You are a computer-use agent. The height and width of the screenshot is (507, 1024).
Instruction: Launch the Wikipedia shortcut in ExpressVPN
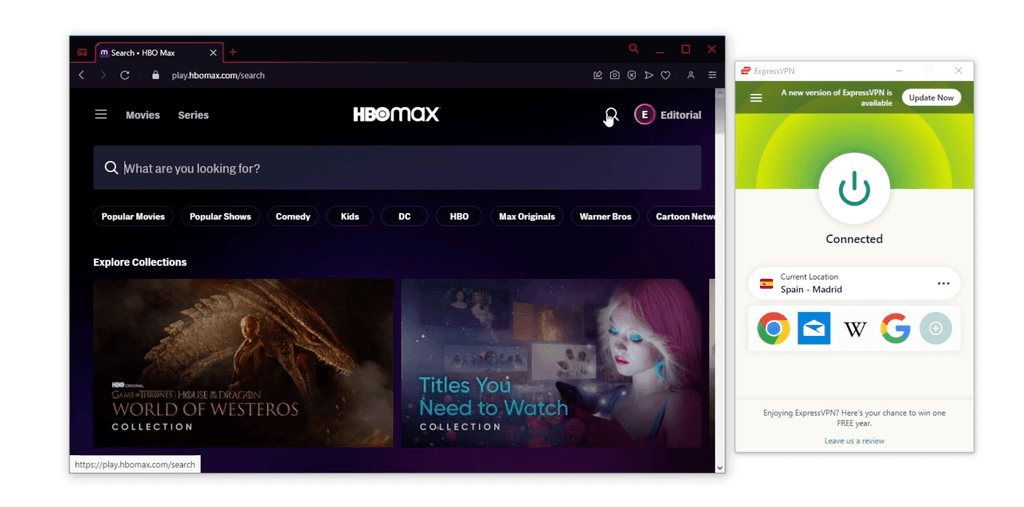tap(855, 329)
